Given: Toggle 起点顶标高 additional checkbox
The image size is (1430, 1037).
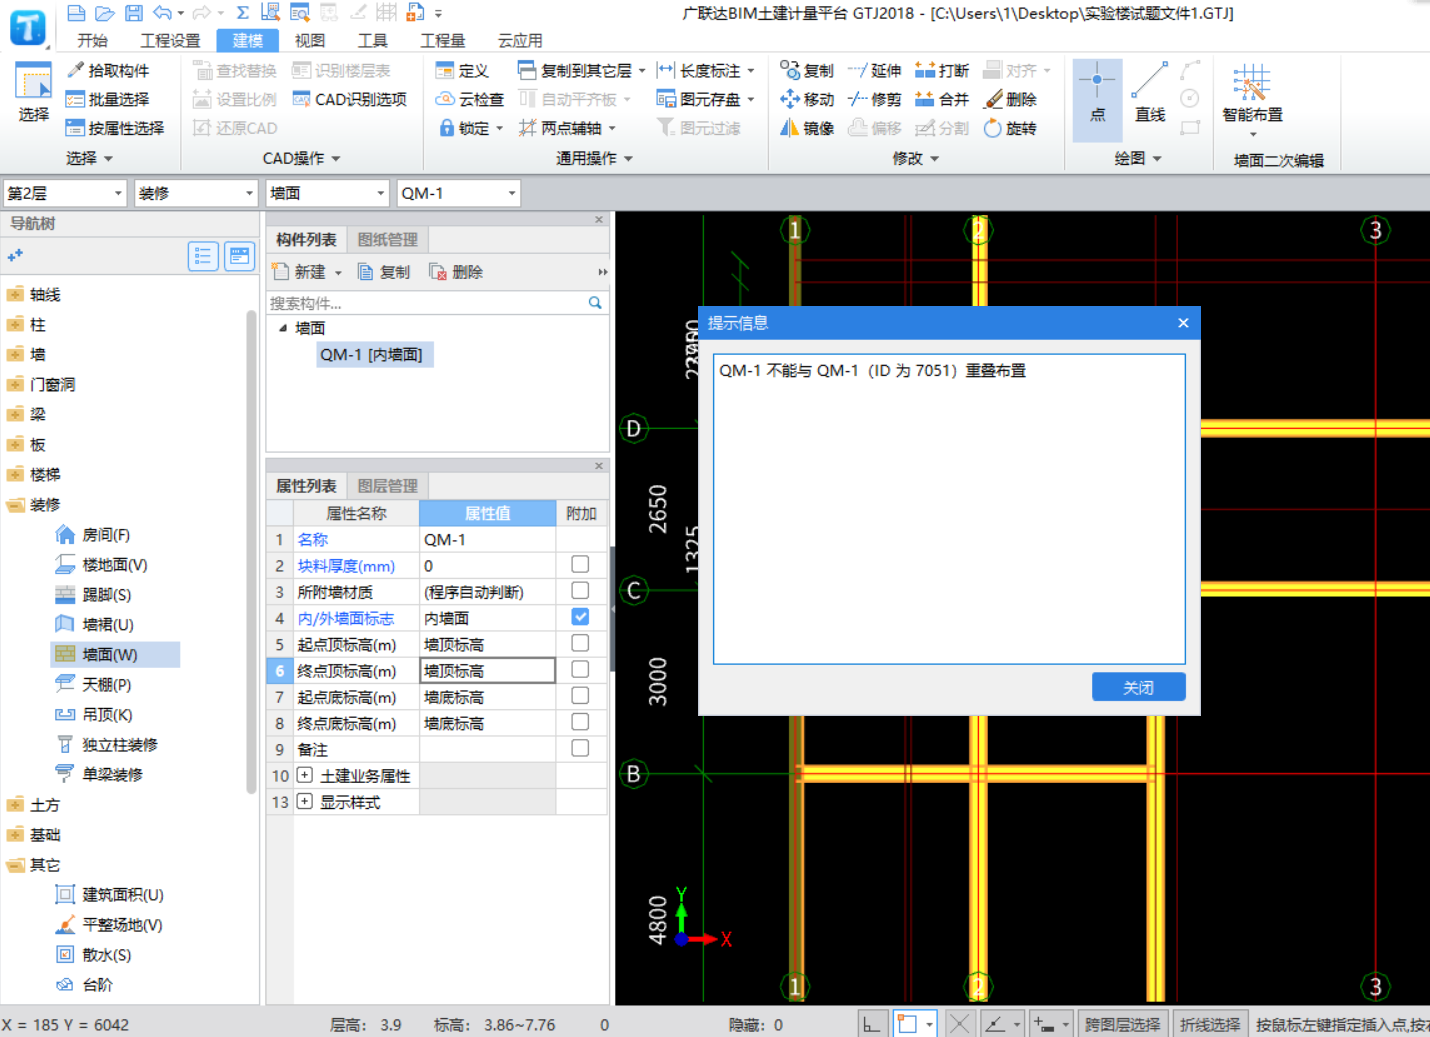Looking at the screenshot, I should point(580,644).
